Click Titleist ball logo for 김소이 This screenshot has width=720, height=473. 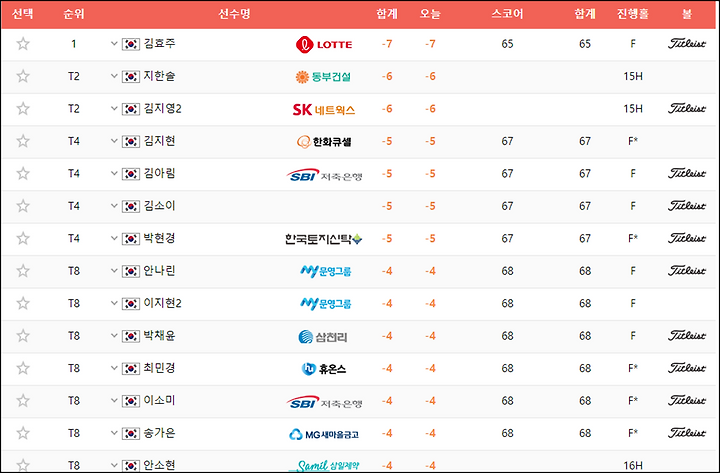tap(686, 206)
